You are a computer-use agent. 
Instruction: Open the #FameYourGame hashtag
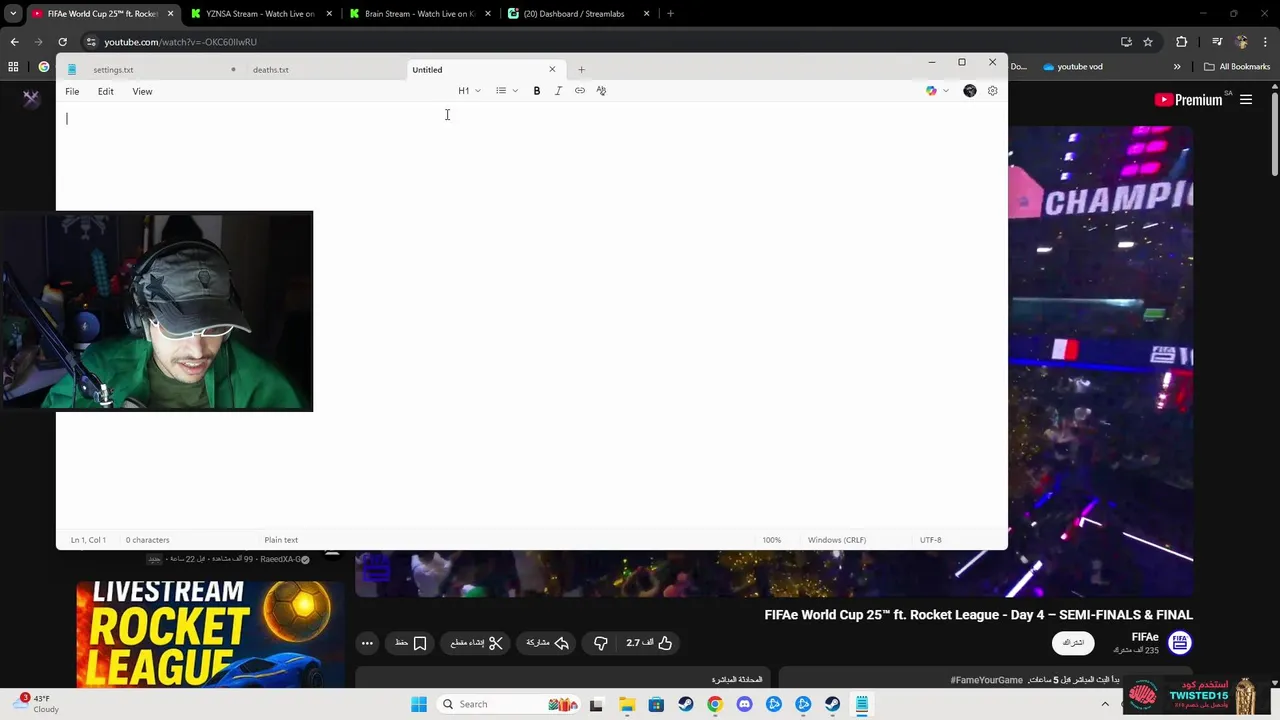[x=986, y=680]
